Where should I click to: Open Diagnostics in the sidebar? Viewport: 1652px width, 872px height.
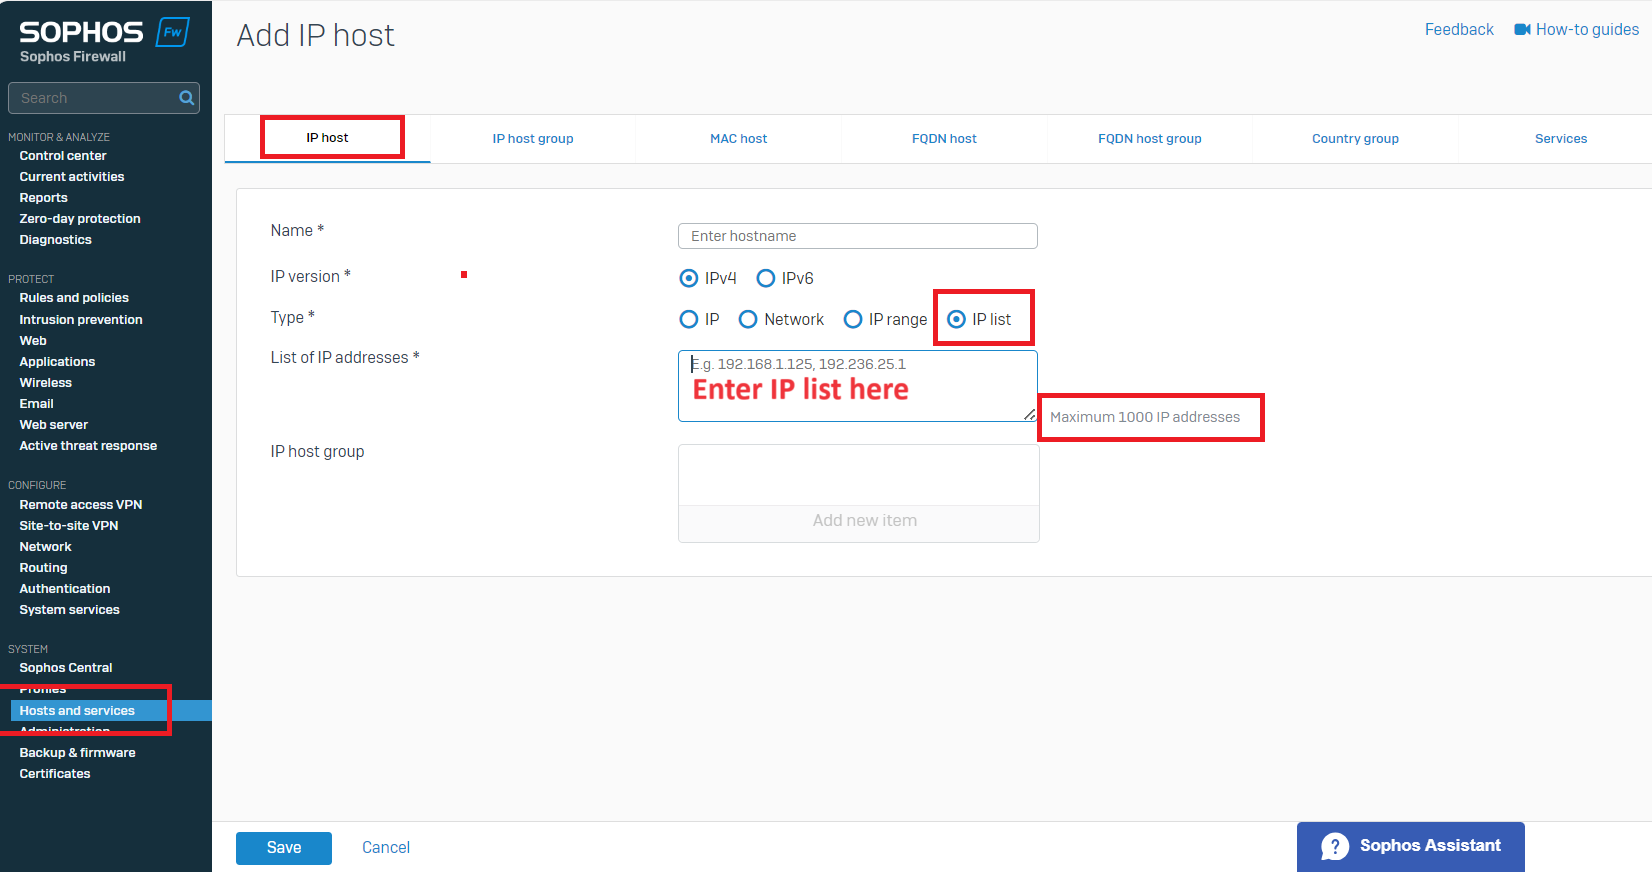(55, 240)
